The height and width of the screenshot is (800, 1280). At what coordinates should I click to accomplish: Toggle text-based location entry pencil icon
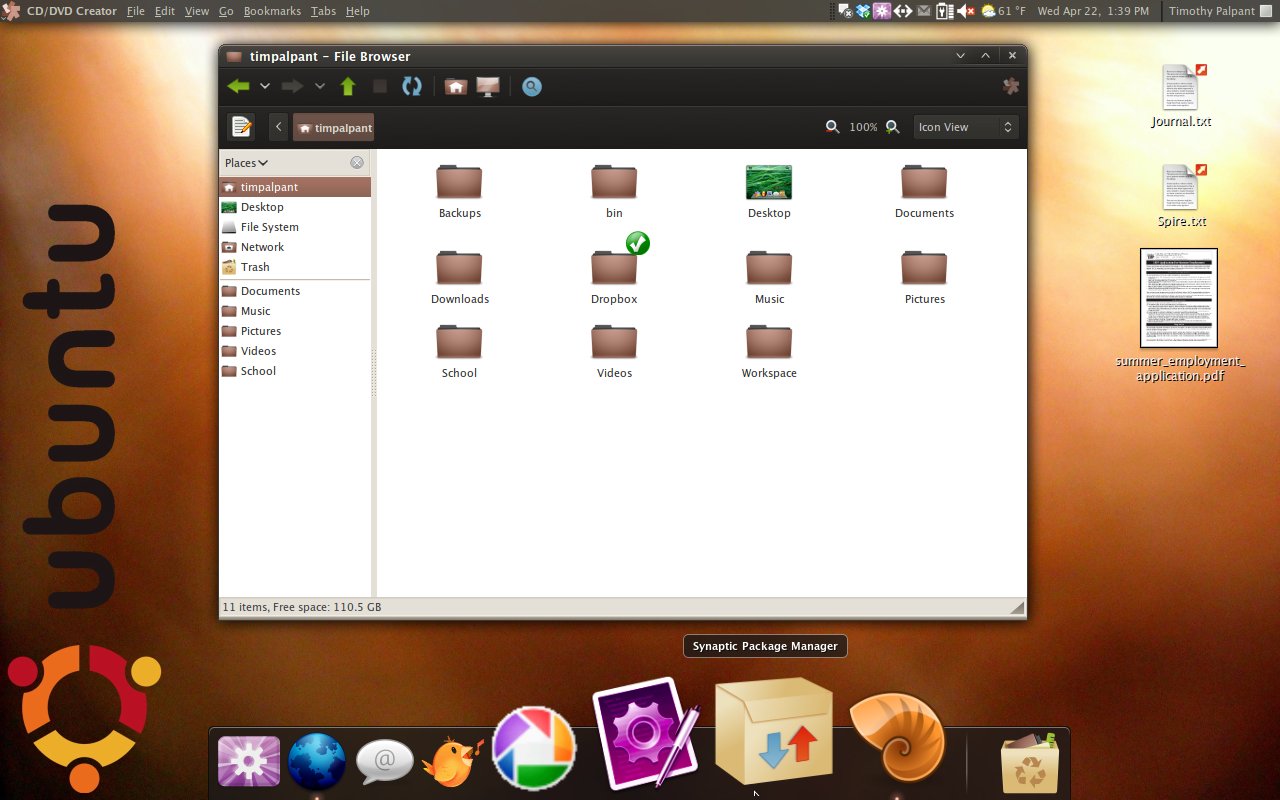241,127
